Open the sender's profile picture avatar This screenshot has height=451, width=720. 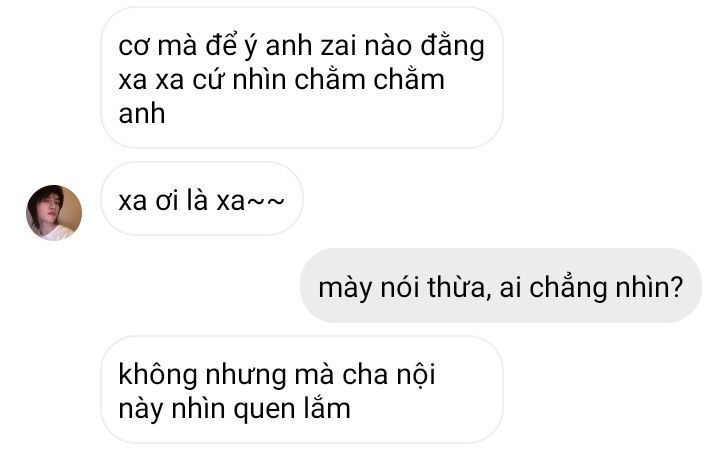tap(54, 213)
